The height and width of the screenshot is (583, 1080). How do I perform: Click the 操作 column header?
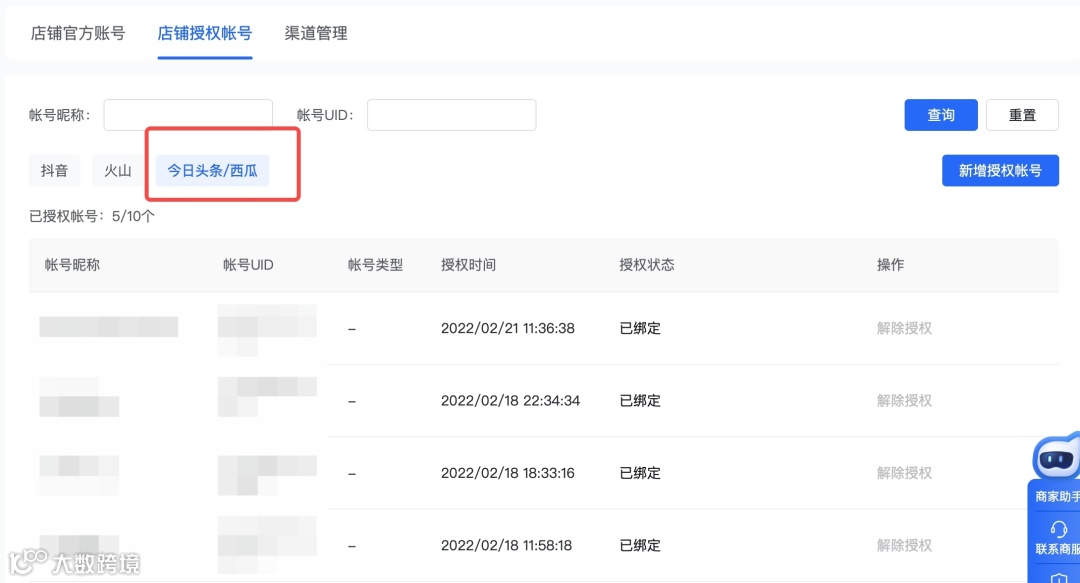[891, 265]
